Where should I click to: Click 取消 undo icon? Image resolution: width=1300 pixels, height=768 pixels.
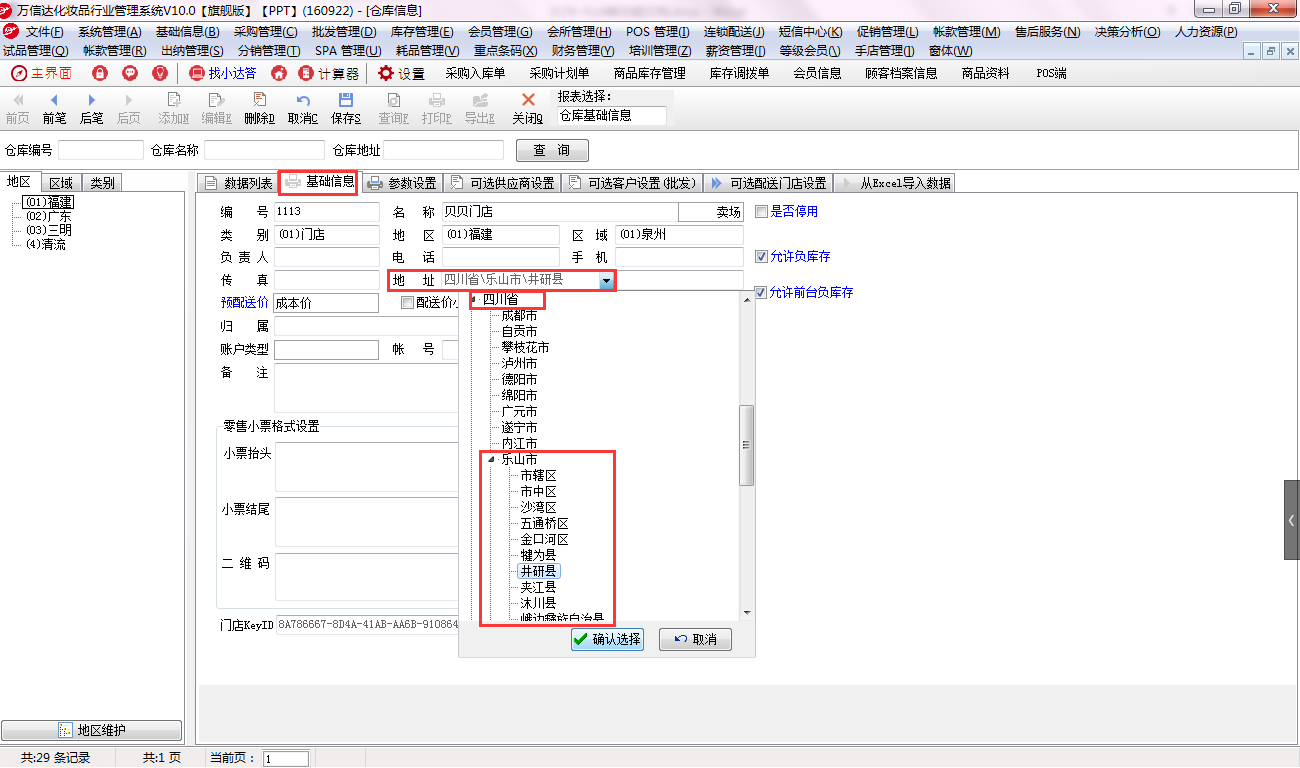[302, 108]
